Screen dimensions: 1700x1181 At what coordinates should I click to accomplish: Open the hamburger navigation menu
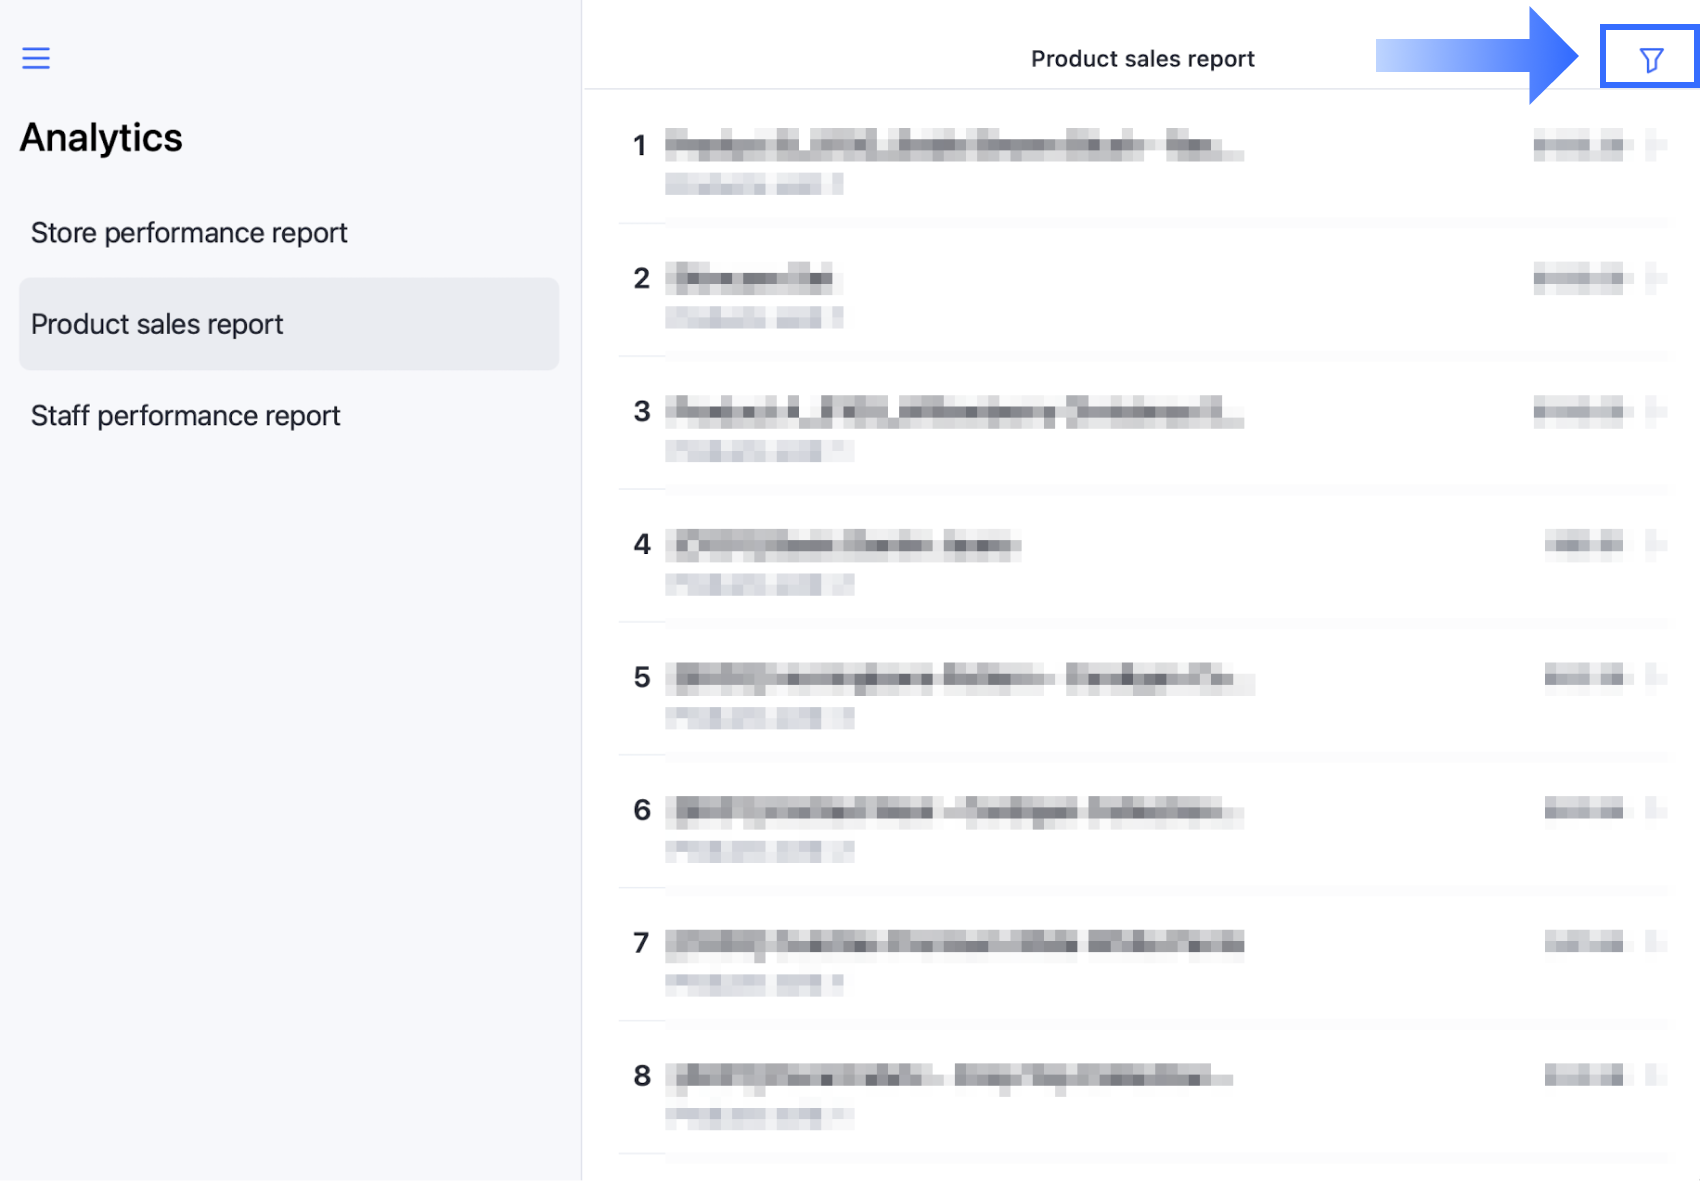(36, 58)
